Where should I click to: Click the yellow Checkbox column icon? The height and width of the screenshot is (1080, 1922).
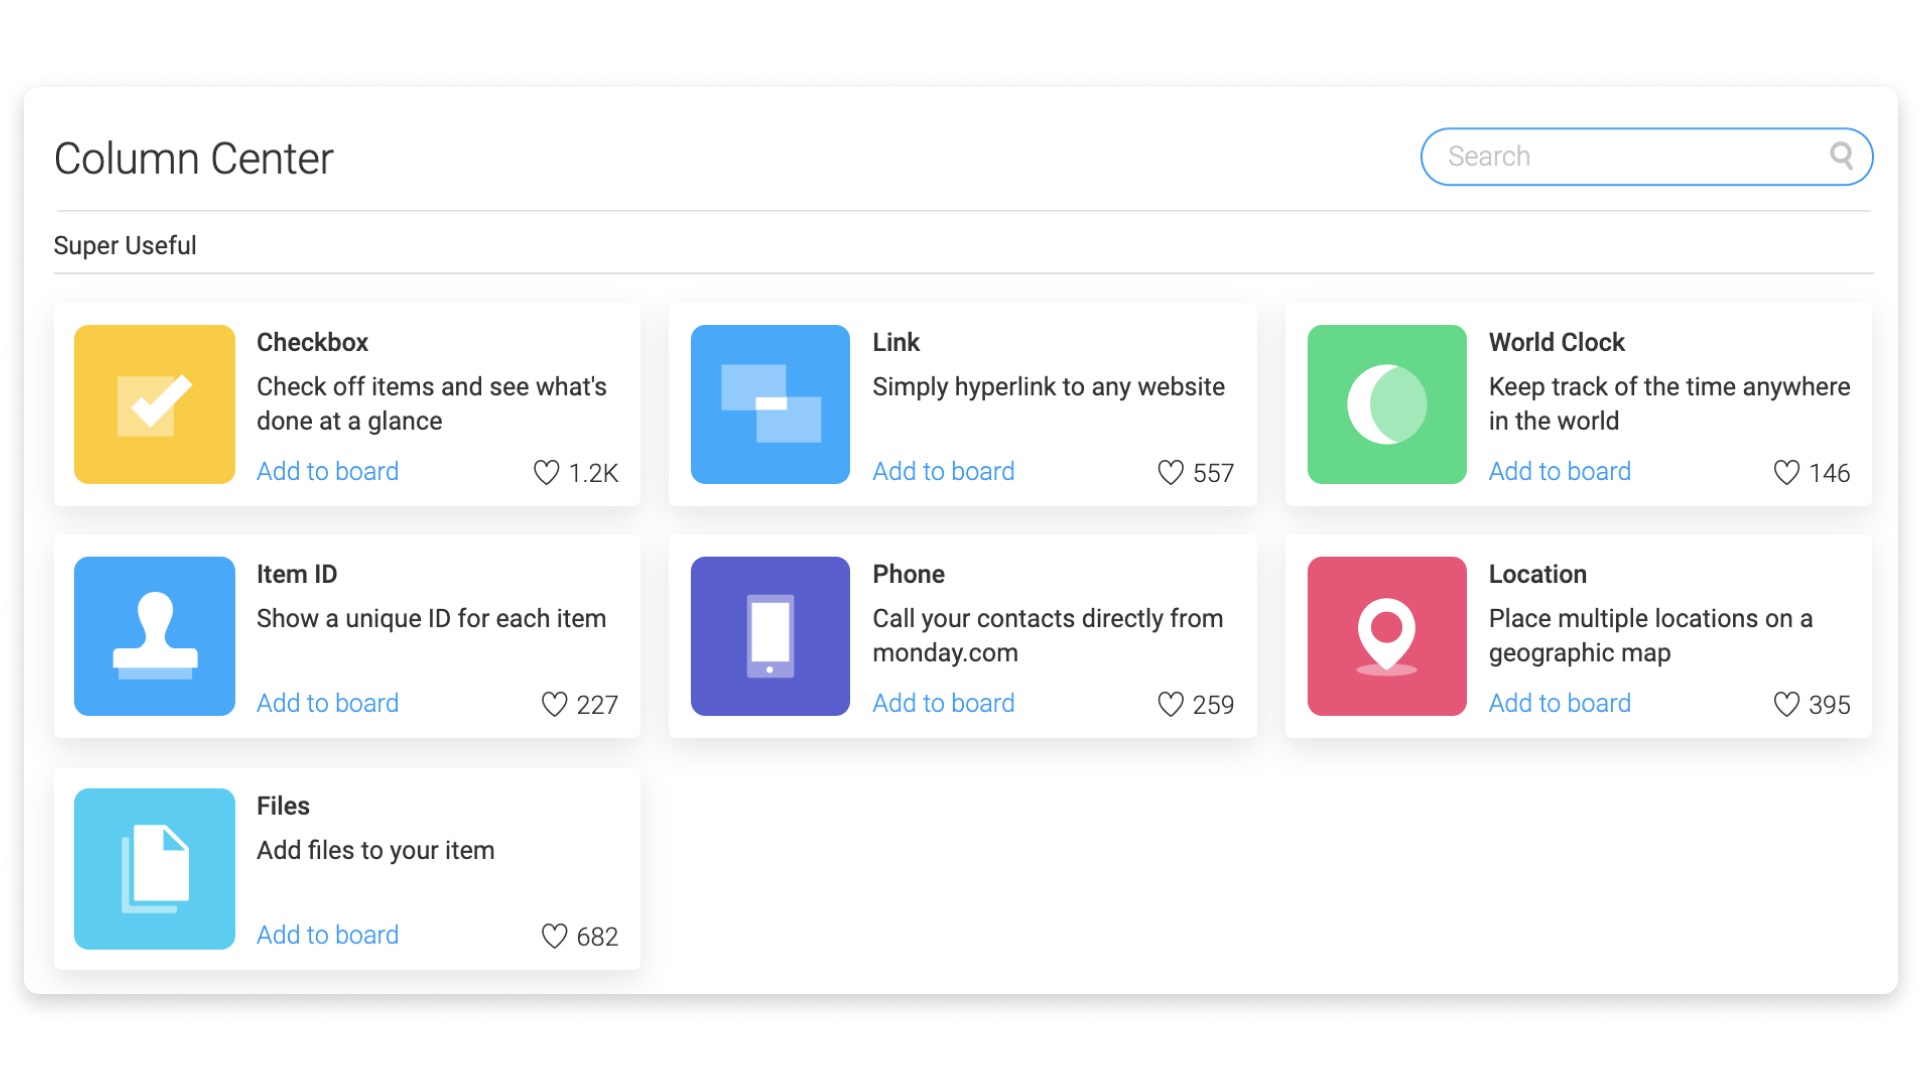pyautogui.click(x=154, y=404)
